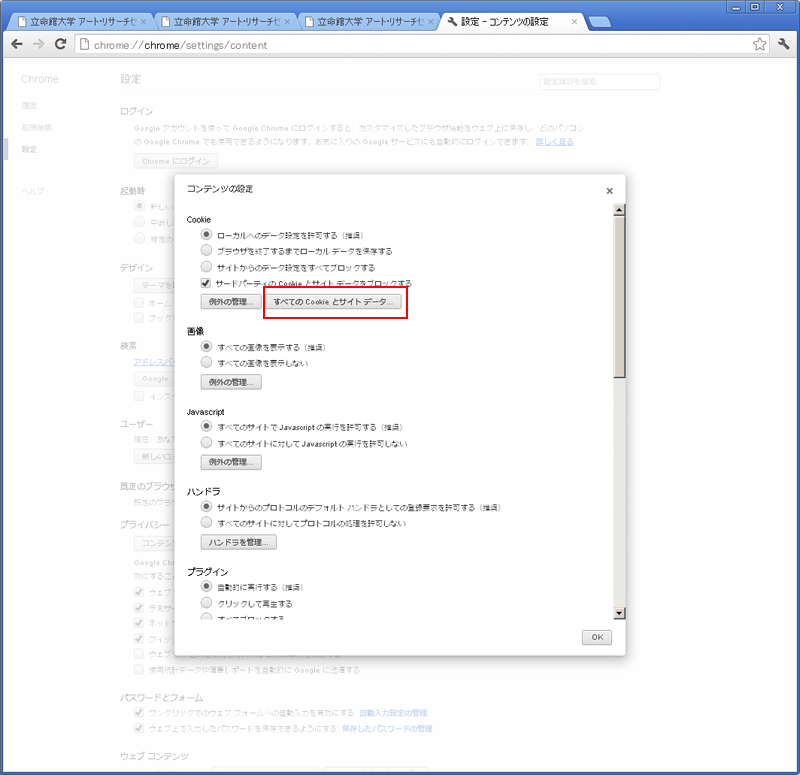The image size is (800, 775).
Task: Open the 詳しく見る link in ログイン section
Action: point(555,142)
